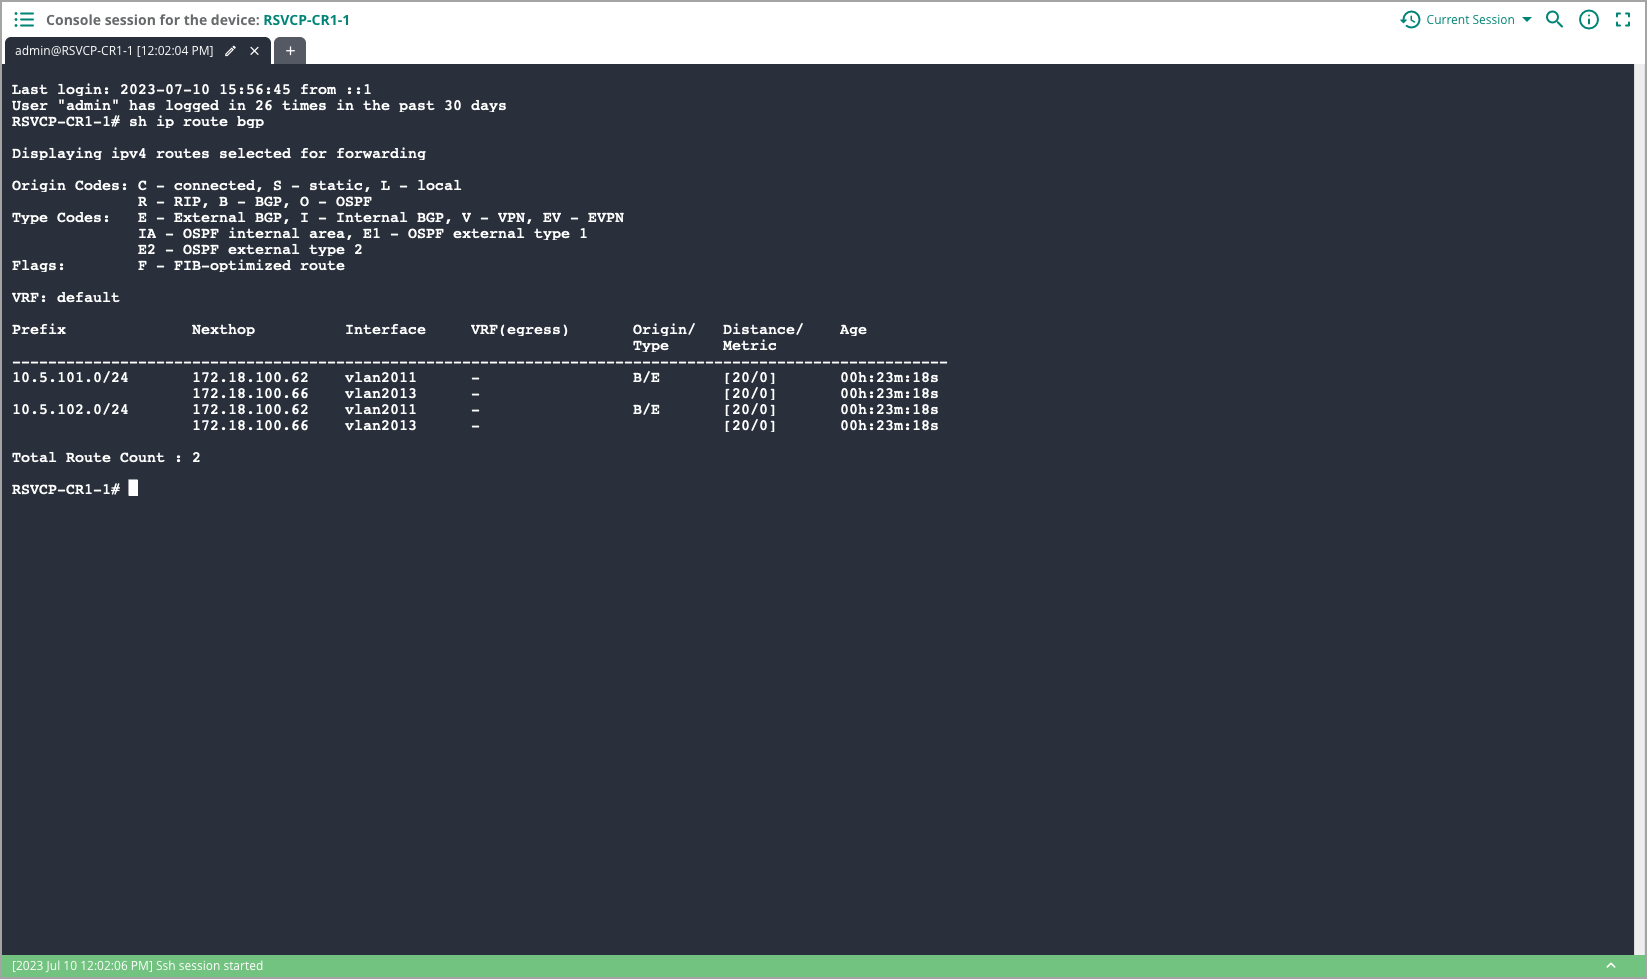Click the 'Interface' column header
Screen dimensions: 1647x979
[x=385, y=330]
